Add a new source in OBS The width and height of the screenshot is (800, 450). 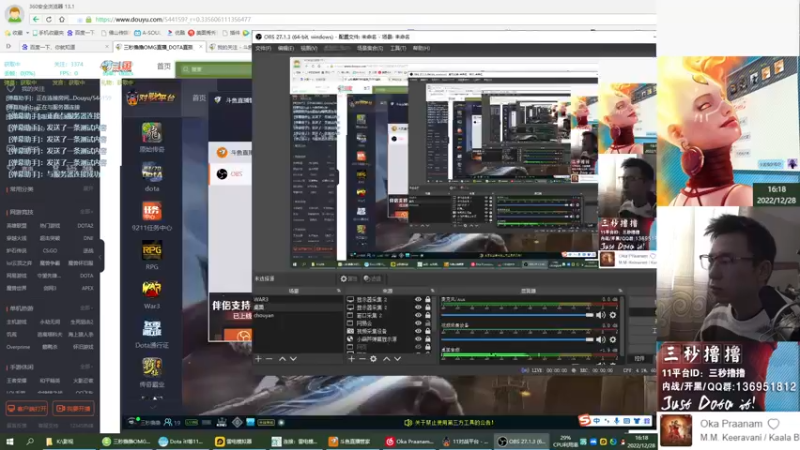pos(351,359)
